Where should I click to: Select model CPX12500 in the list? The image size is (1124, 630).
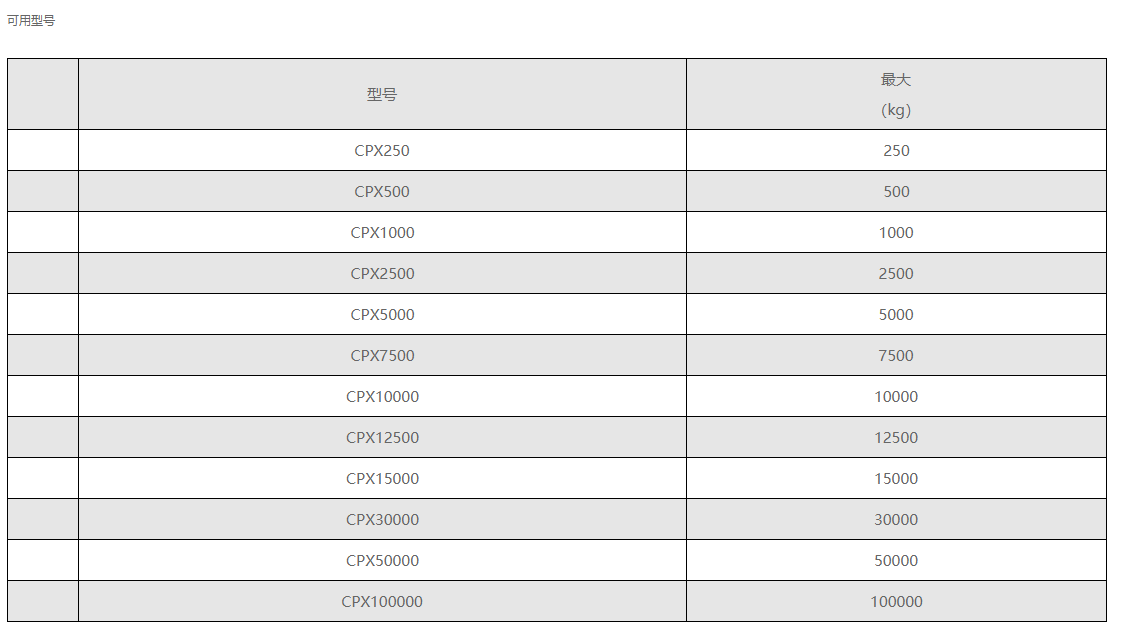point(382,438)
